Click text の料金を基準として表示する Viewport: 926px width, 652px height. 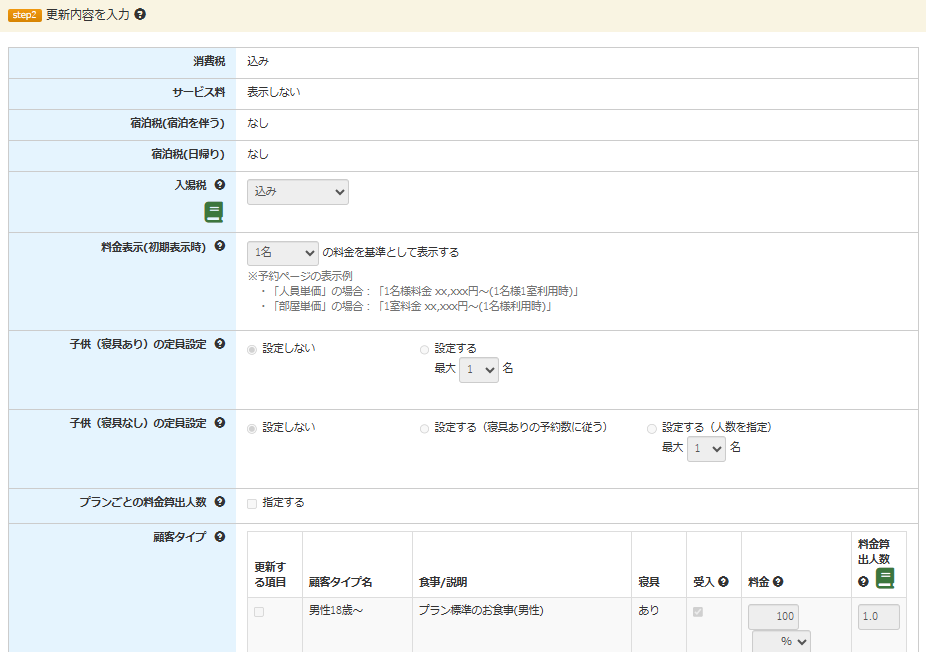tap(390, 252)
